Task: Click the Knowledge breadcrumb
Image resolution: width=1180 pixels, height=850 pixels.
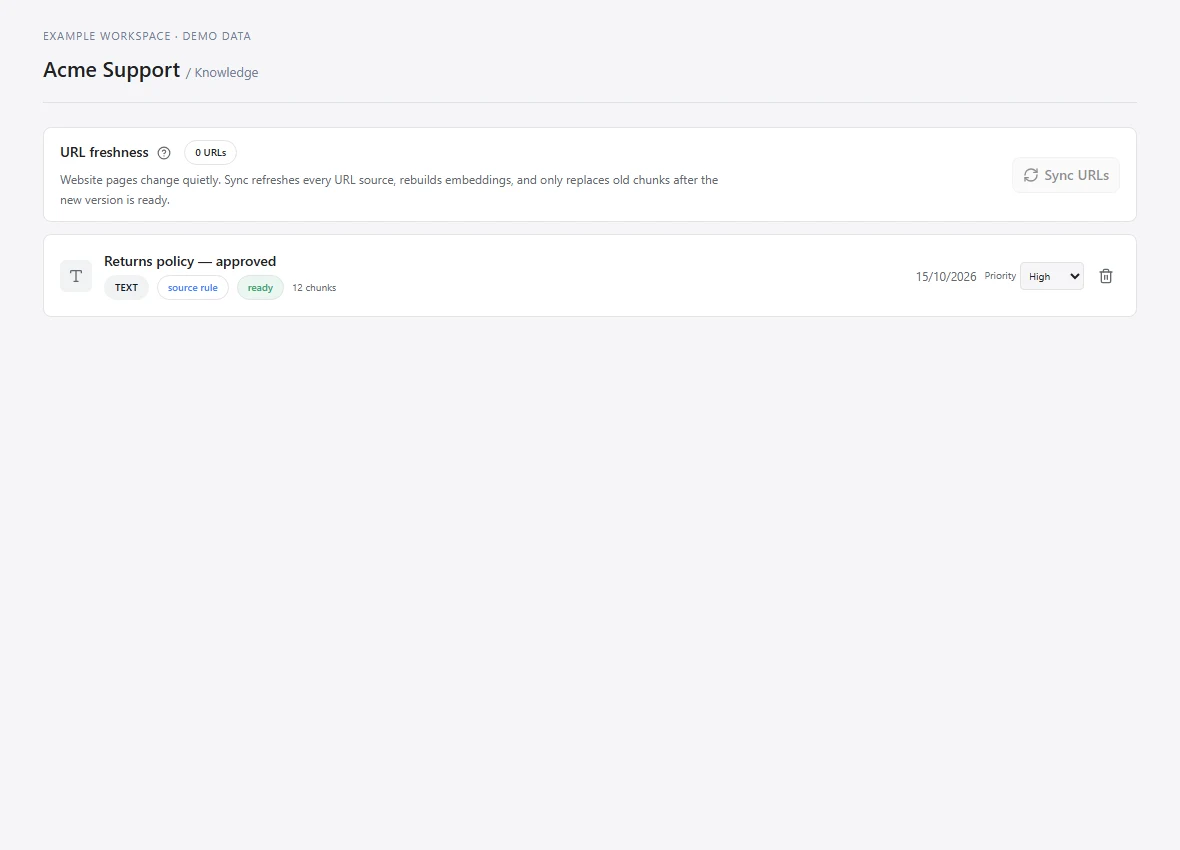Action: tap(227, 72)
